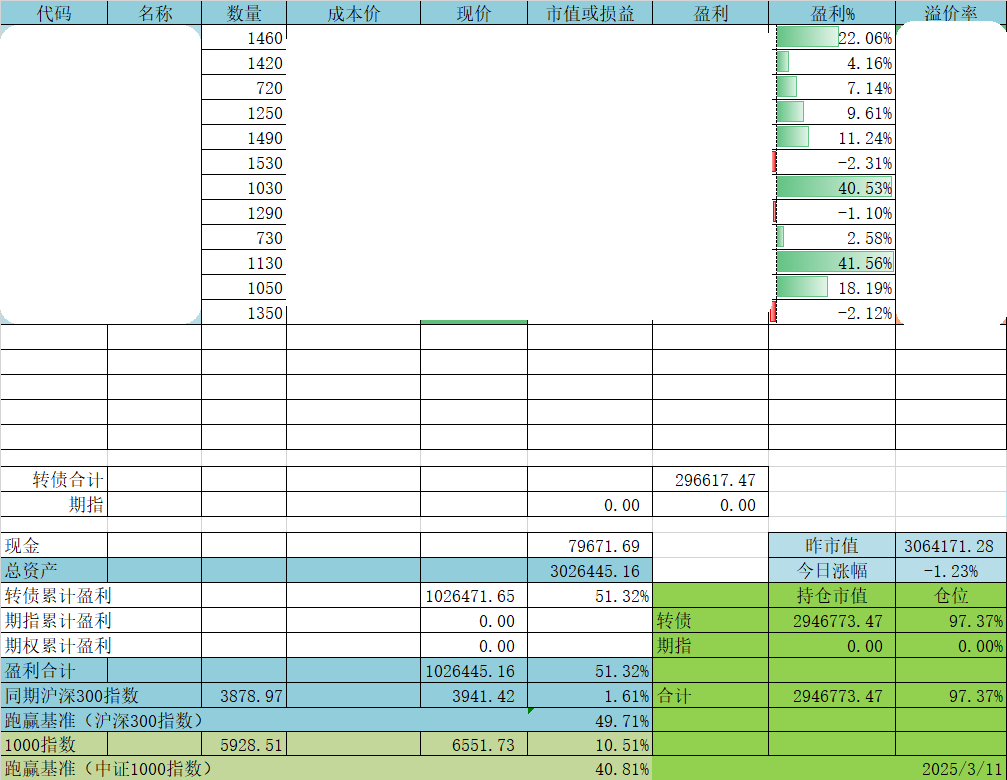Select the 3941.42 index current value
Image resolution: width=1007 pixels, height=780 pixels.
(474, 695)
